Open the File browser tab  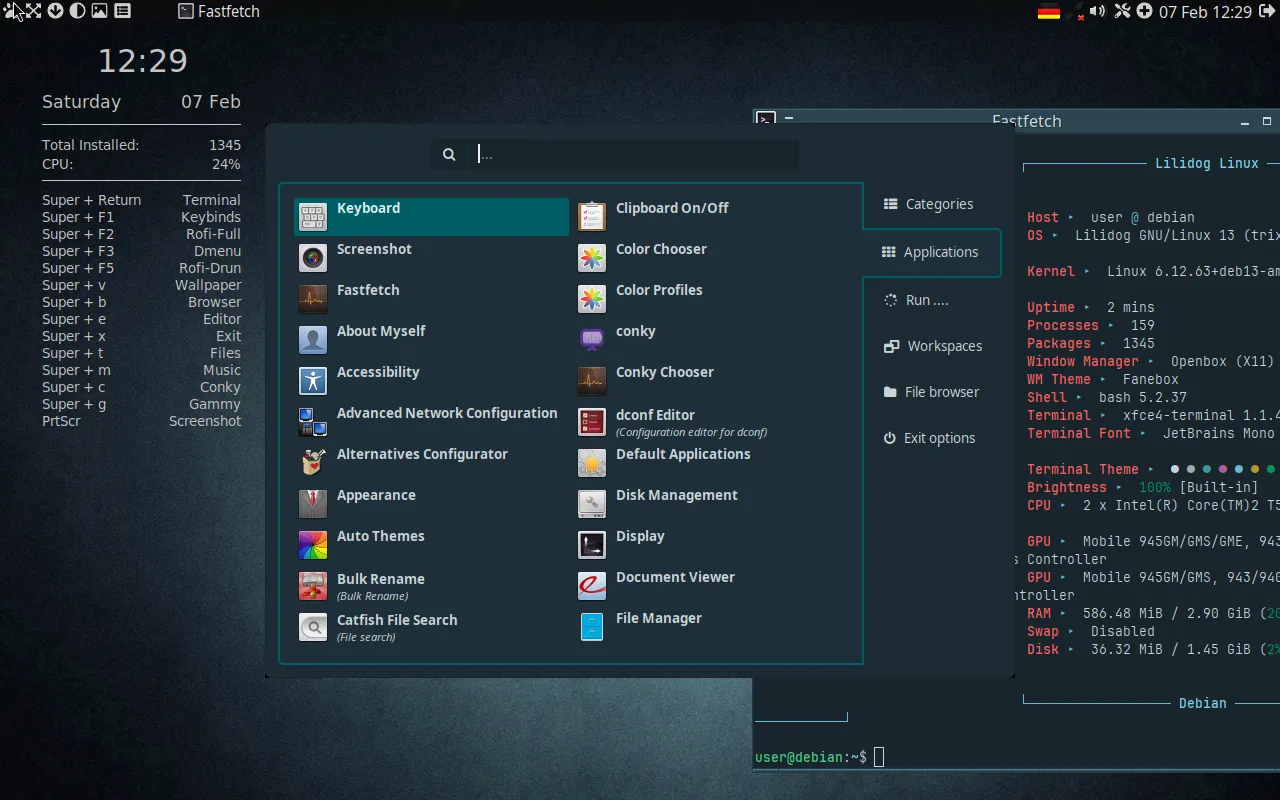click(931, 392)
